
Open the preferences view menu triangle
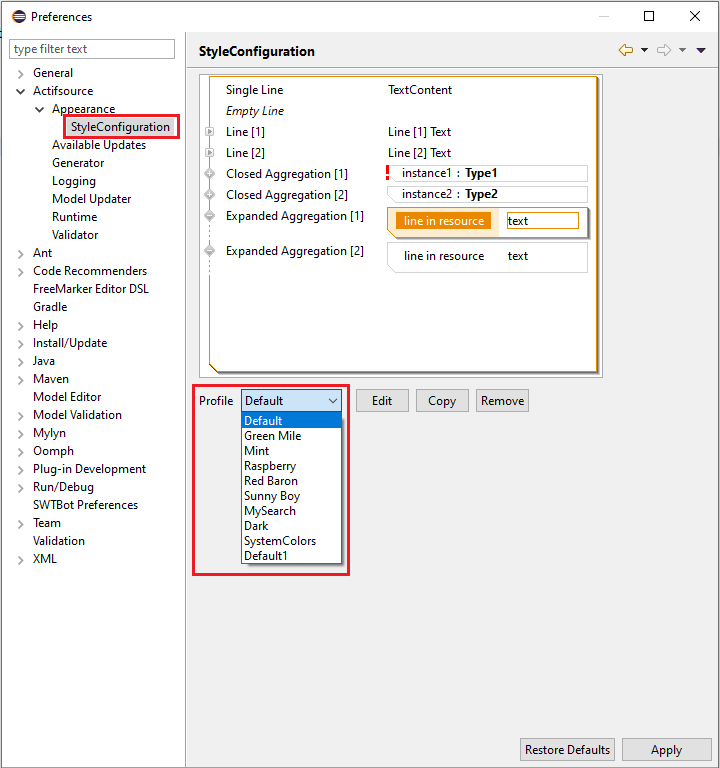701,50
